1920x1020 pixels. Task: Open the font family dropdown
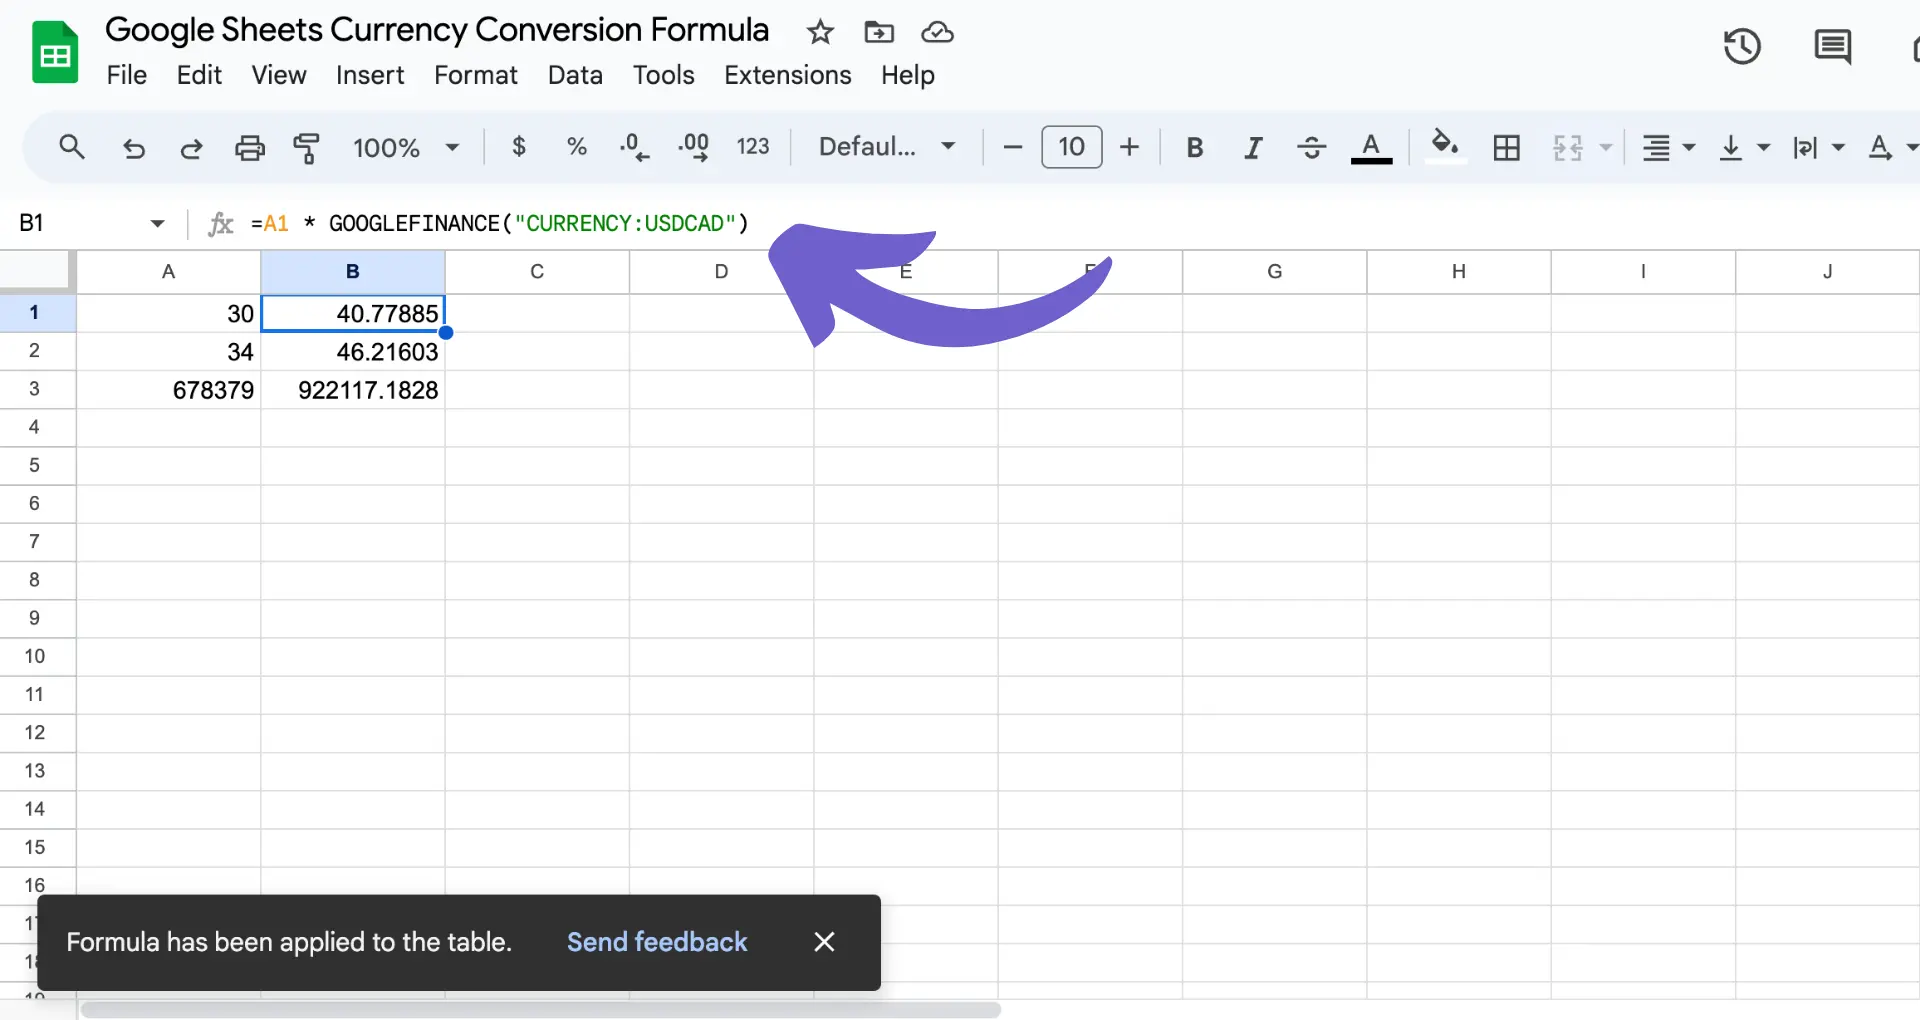(x=887, y=147)
